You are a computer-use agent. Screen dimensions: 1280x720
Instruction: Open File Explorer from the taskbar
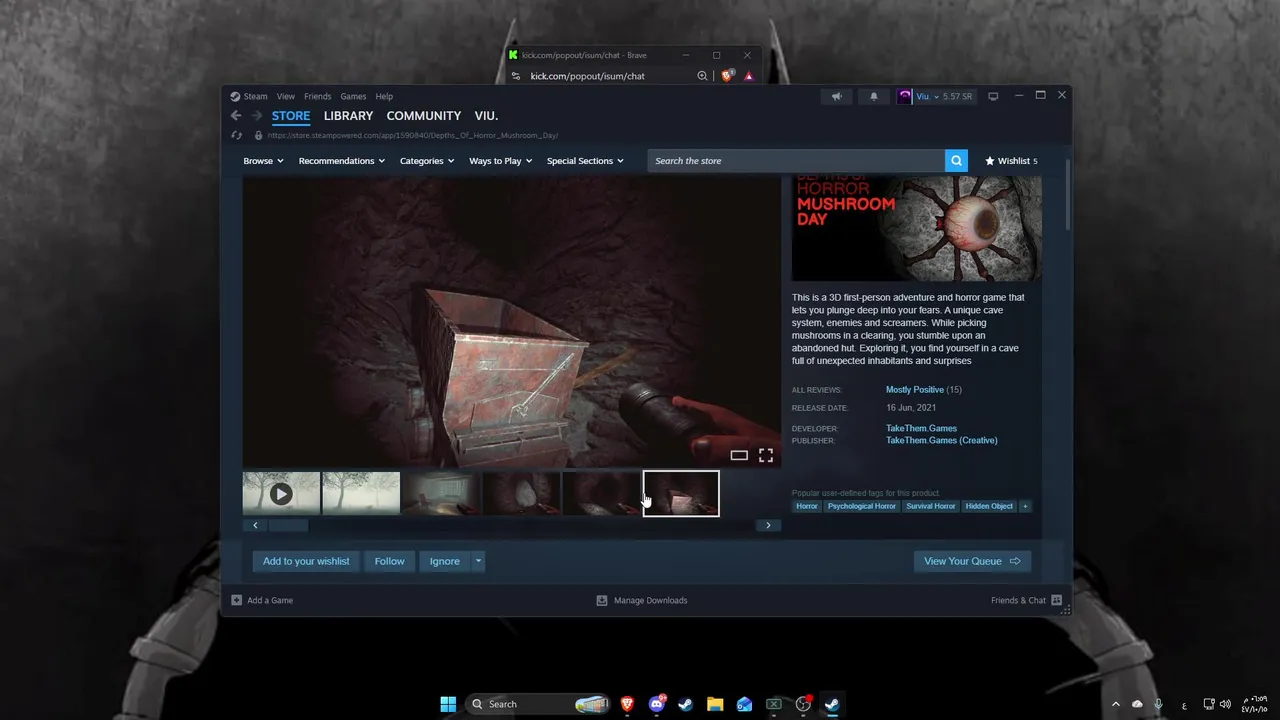[715, 704]
